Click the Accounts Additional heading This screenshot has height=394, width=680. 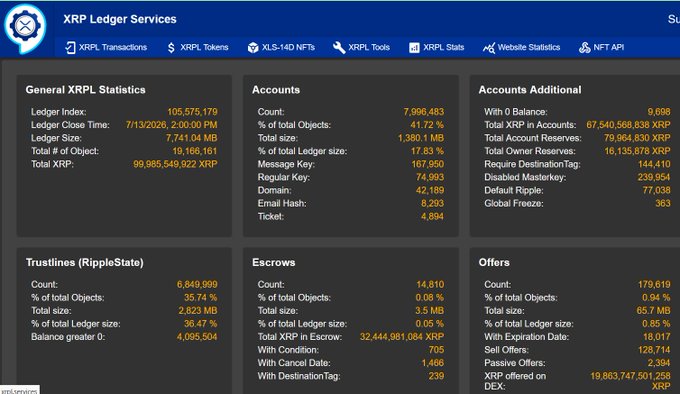530,90
